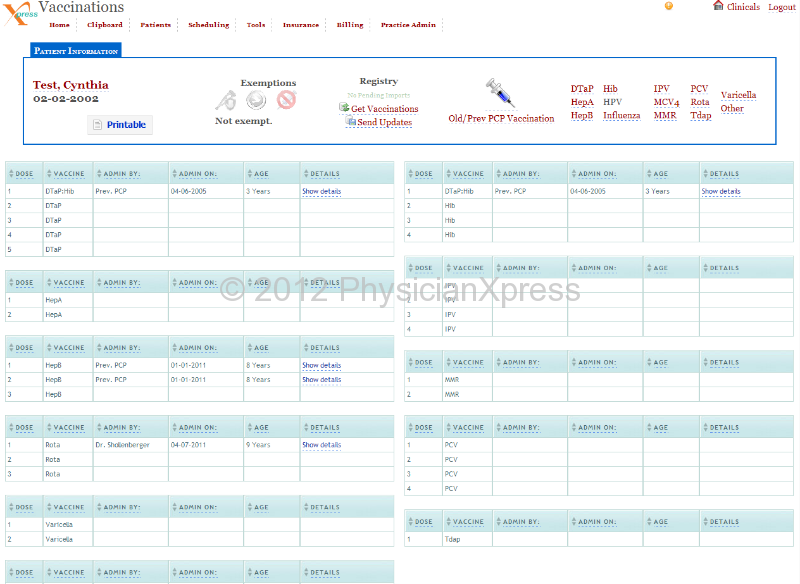Click the Clinicals house icon
The height and width of the screenshot is (584, 800).
(718, 6)
